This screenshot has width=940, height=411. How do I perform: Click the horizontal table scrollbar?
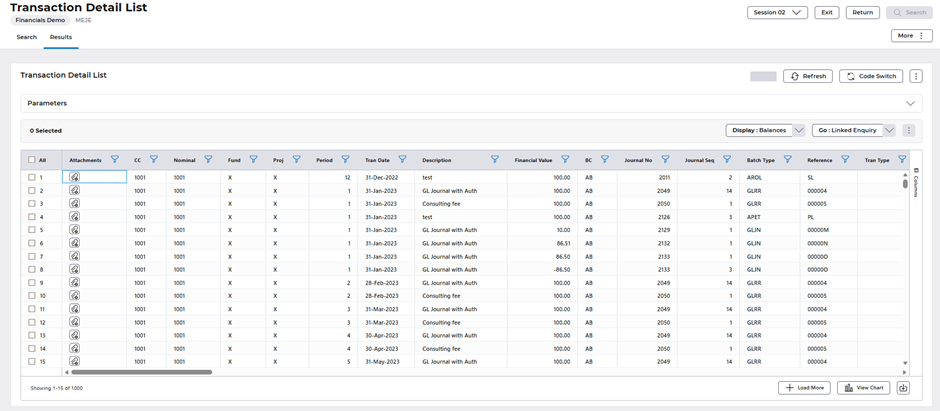coord(141,372)
